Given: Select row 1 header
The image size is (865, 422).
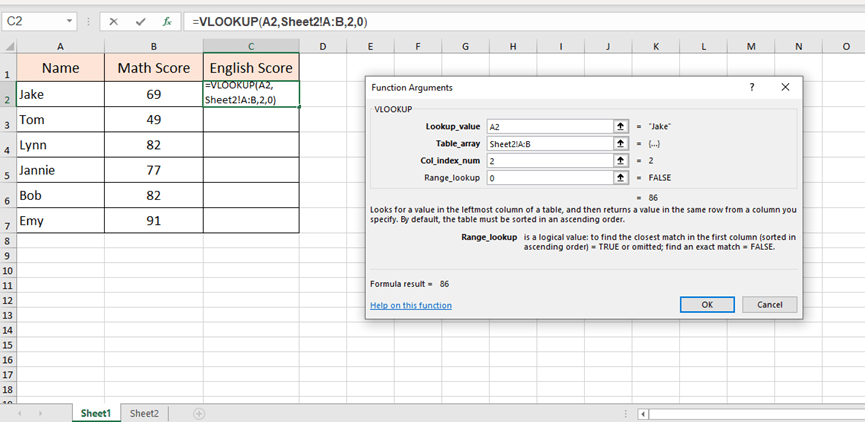Looking at the screenshot, I should coord(8,68).
